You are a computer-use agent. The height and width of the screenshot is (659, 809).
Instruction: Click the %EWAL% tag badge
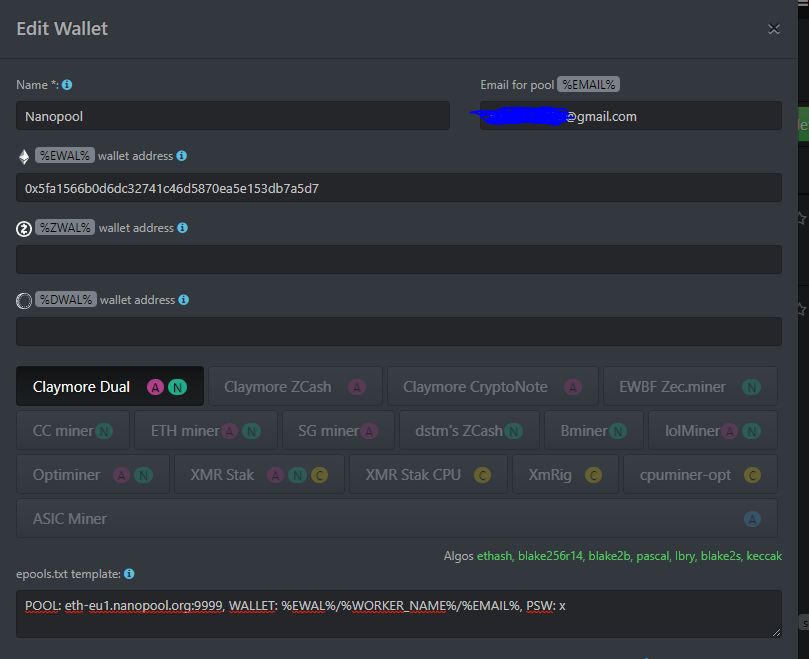tap(65, 155)
